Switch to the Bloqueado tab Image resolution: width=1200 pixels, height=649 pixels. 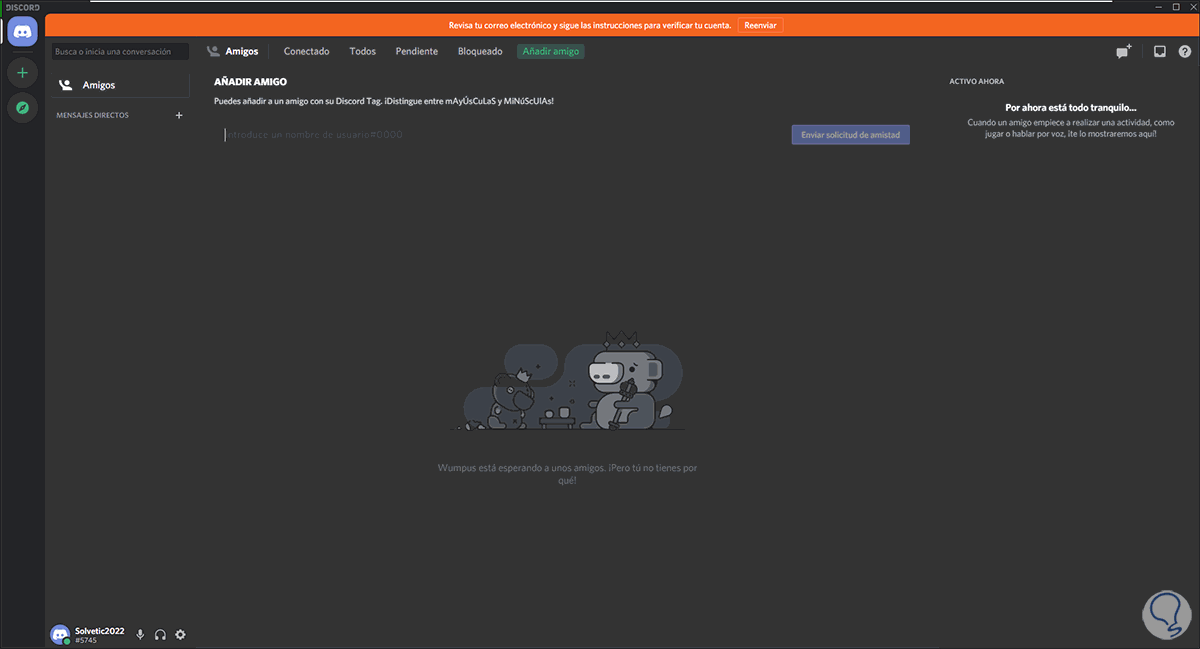(480, 51)
